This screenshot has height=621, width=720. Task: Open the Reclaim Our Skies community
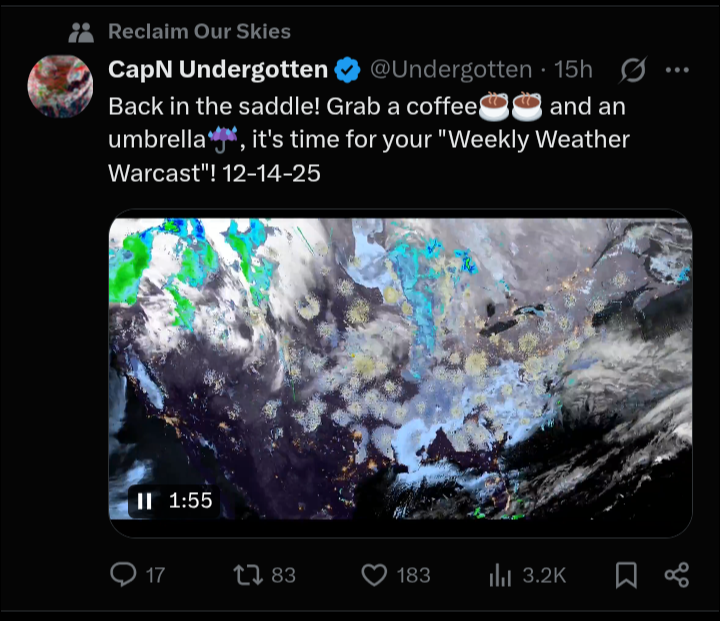tap(199, 31)
